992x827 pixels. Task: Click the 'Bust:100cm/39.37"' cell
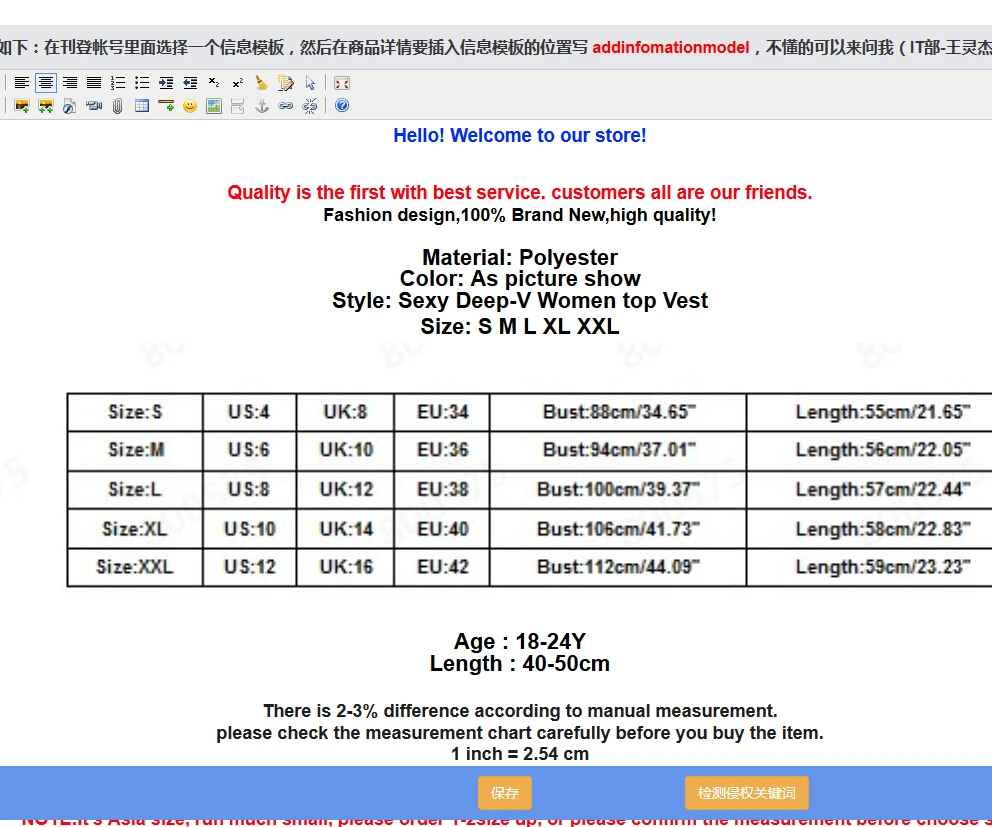point(618,490)
